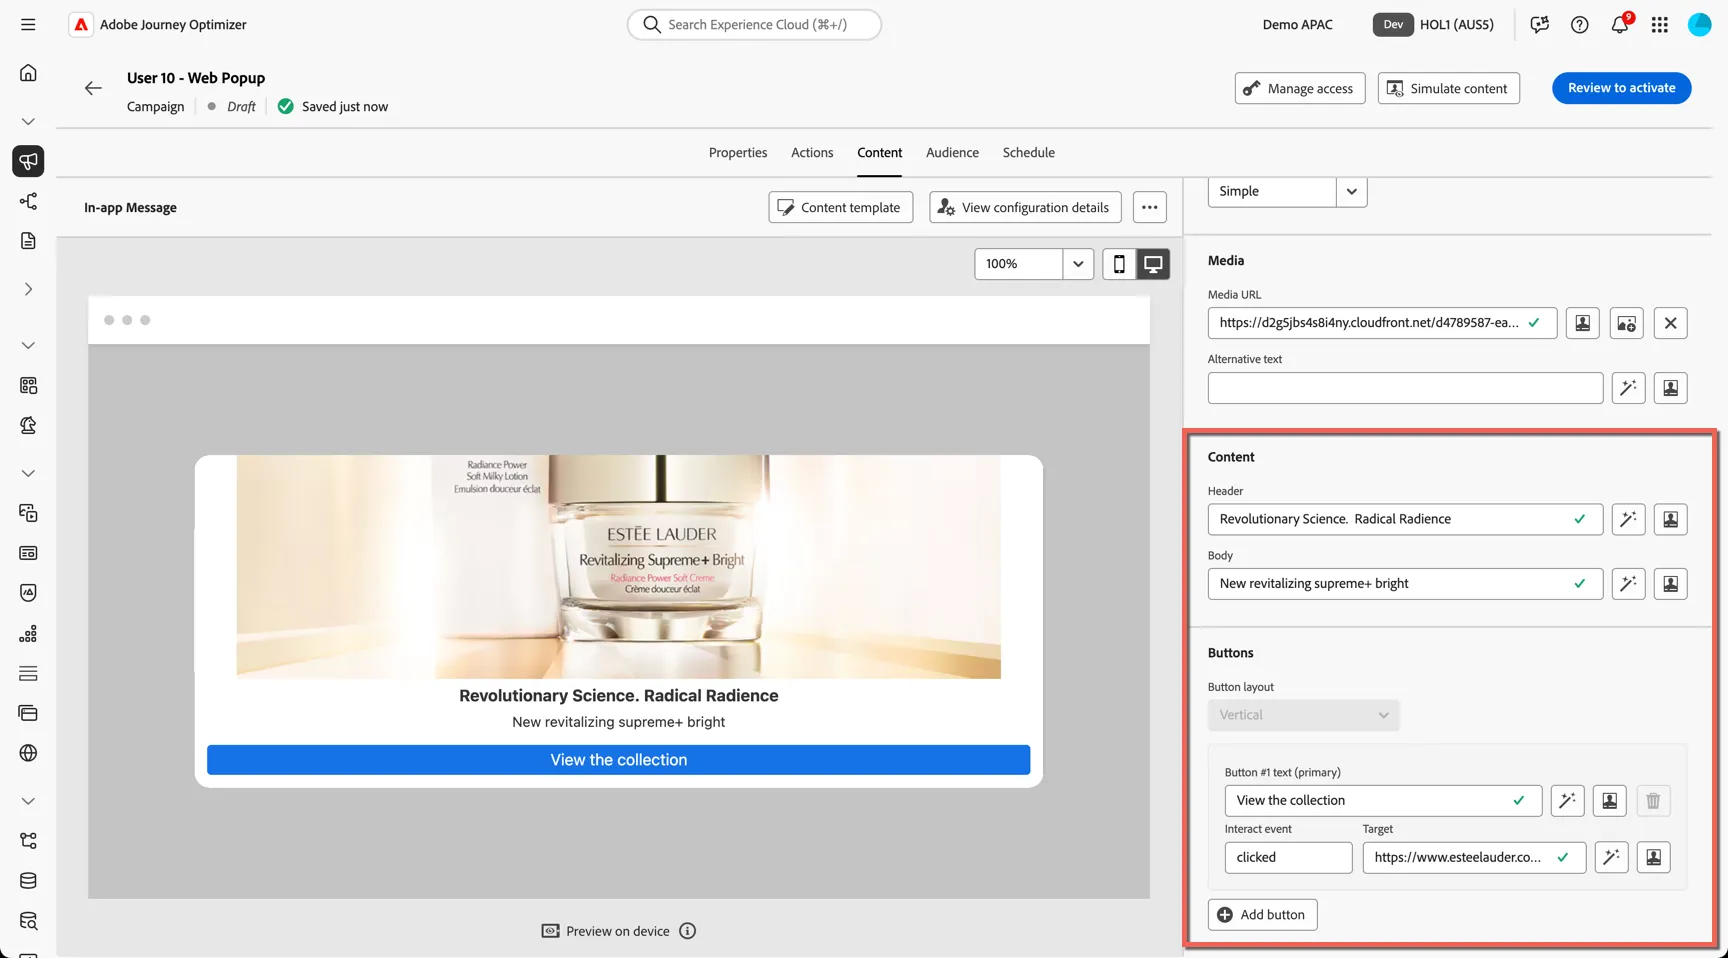Image resolution: width=1728 pixels, height=958 pixels.
Task: Click the Alternative text input field
Action: [1405, 388]
